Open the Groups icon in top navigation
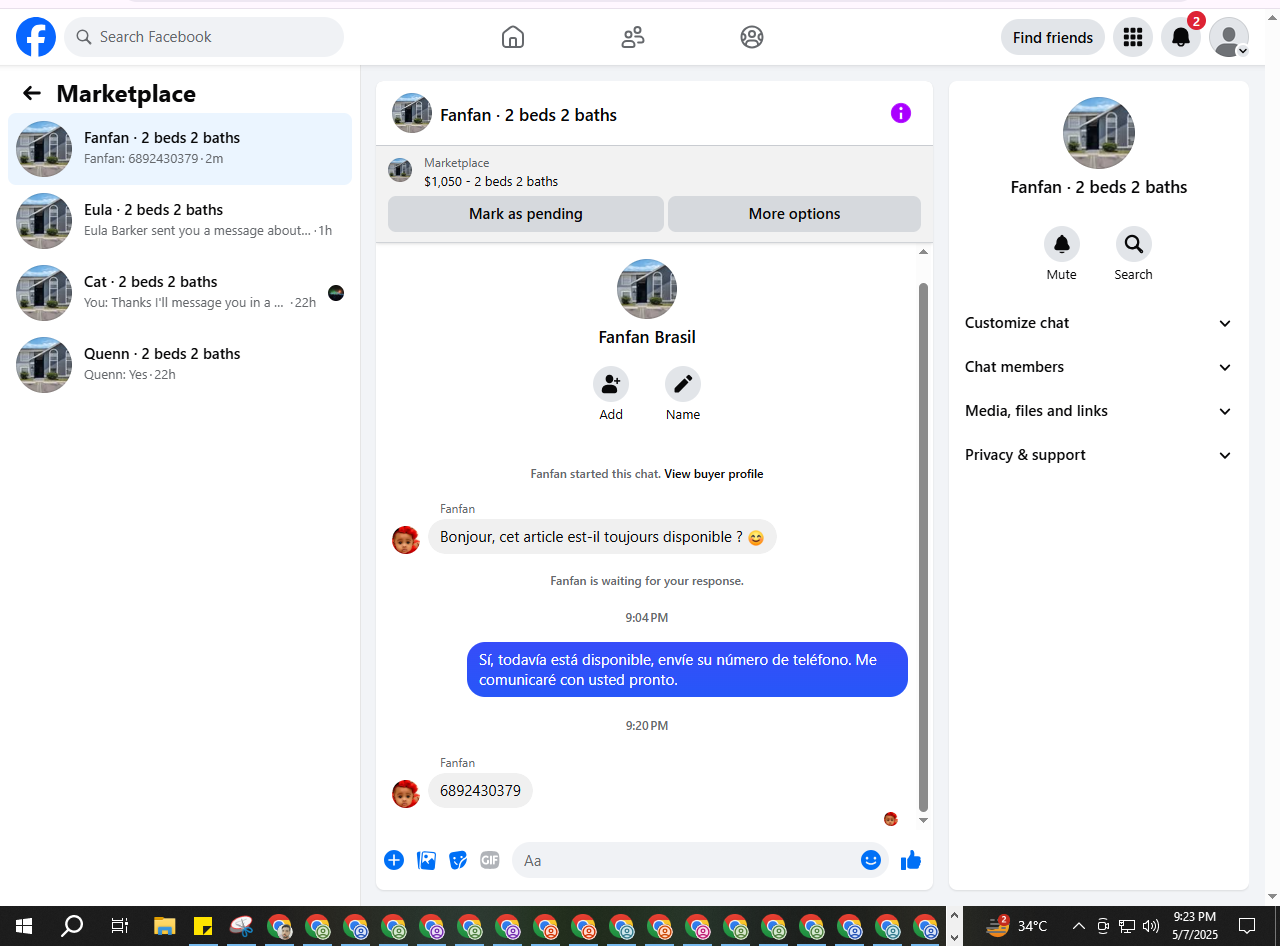 pyautogui.click(x=752, y=37)
